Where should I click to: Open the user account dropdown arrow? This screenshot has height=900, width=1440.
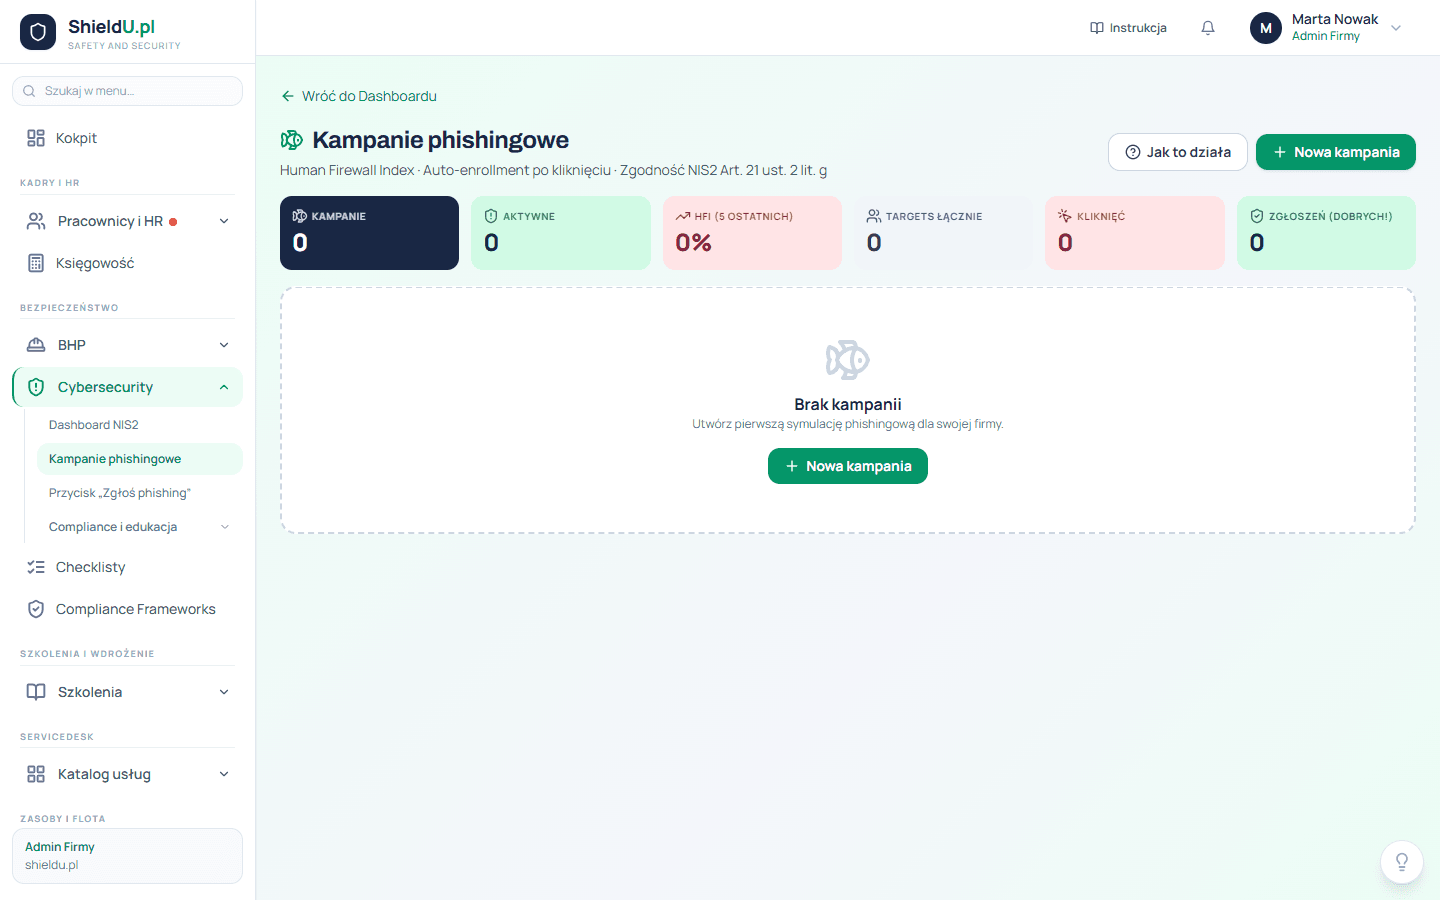1396,28
